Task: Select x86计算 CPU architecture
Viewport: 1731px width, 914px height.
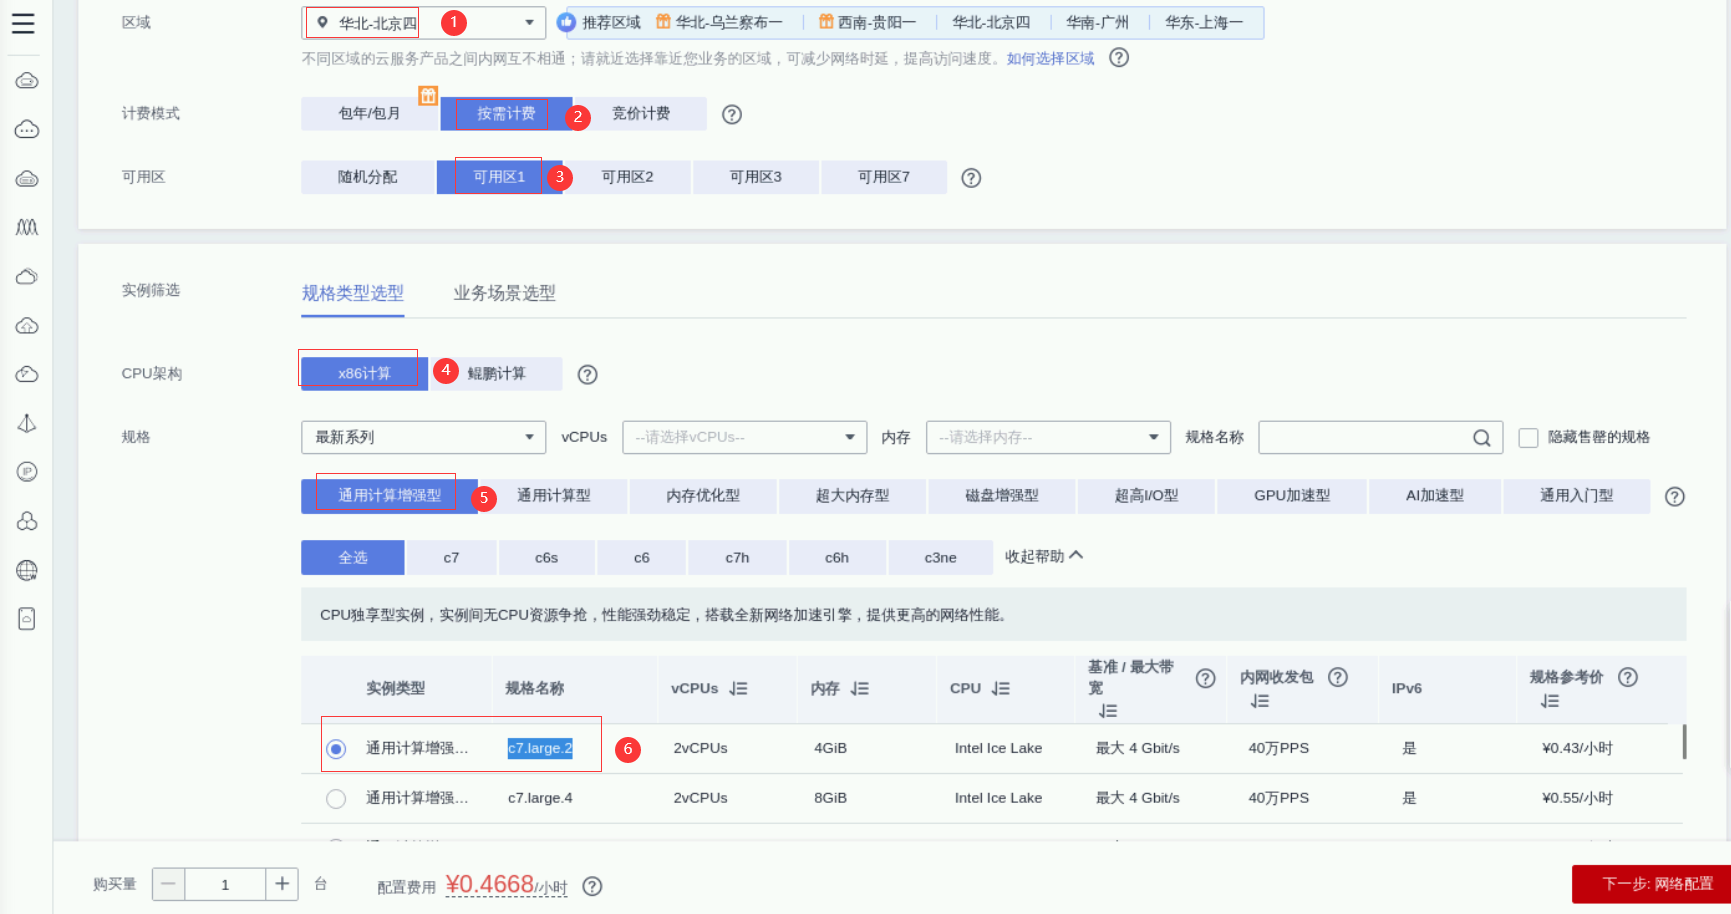Action: (x=364, y=374)
